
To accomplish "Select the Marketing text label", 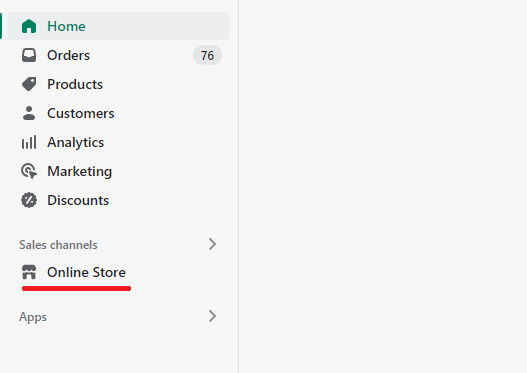I will point(80,171).
